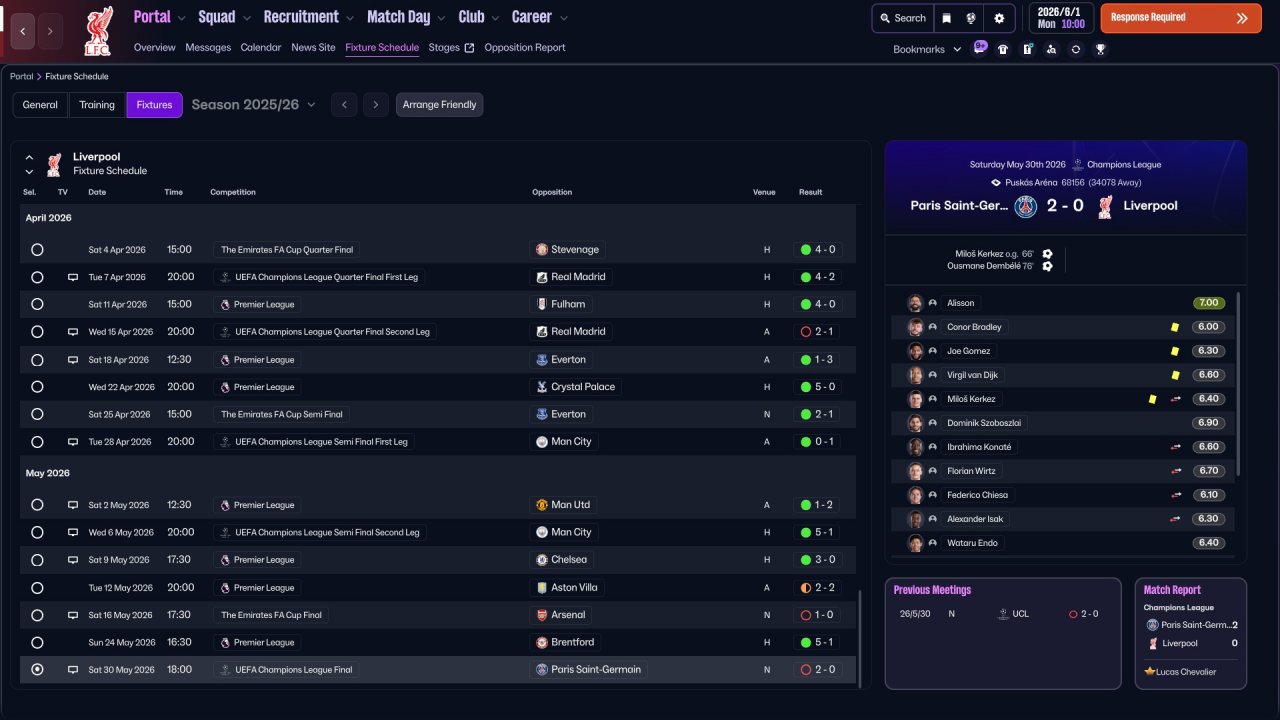The height and width of the screenshot is (720, 1280).
Task: Switch to the General tab
Action: 40,105
